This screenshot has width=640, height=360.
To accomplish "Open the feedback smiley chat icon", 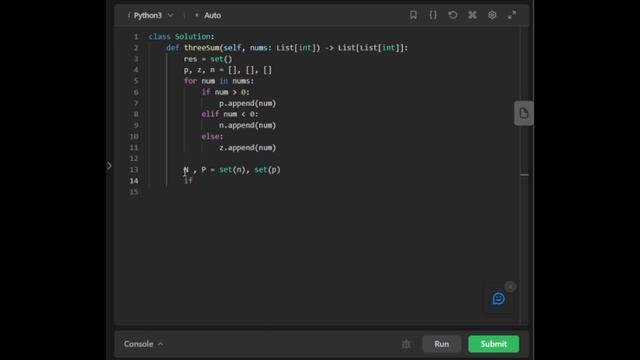I will click(x=498, y=298).
